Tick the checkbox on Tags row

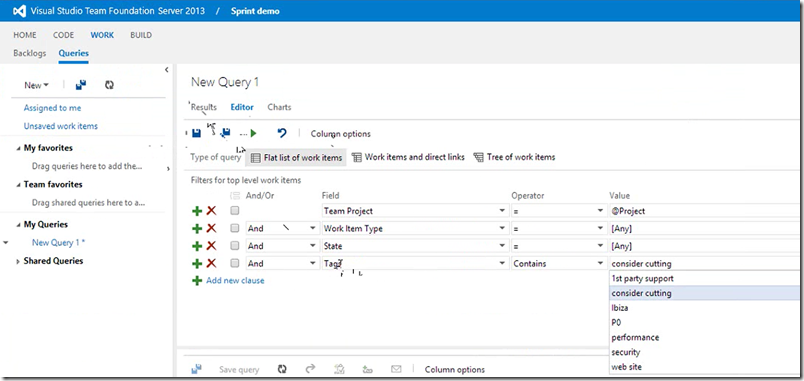coord(234,263)
